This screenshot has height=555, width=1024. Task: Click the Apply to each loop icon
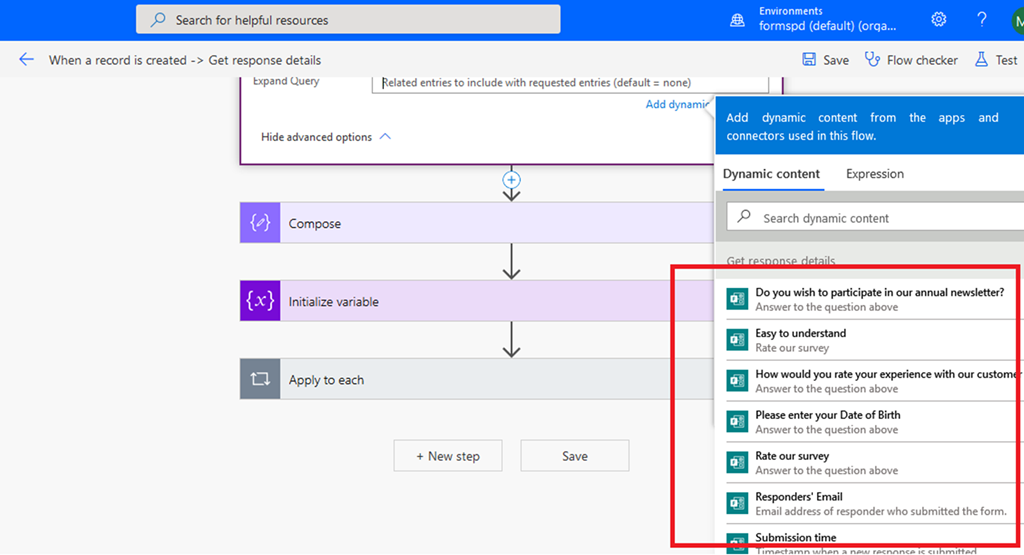[x=260, y=379]
